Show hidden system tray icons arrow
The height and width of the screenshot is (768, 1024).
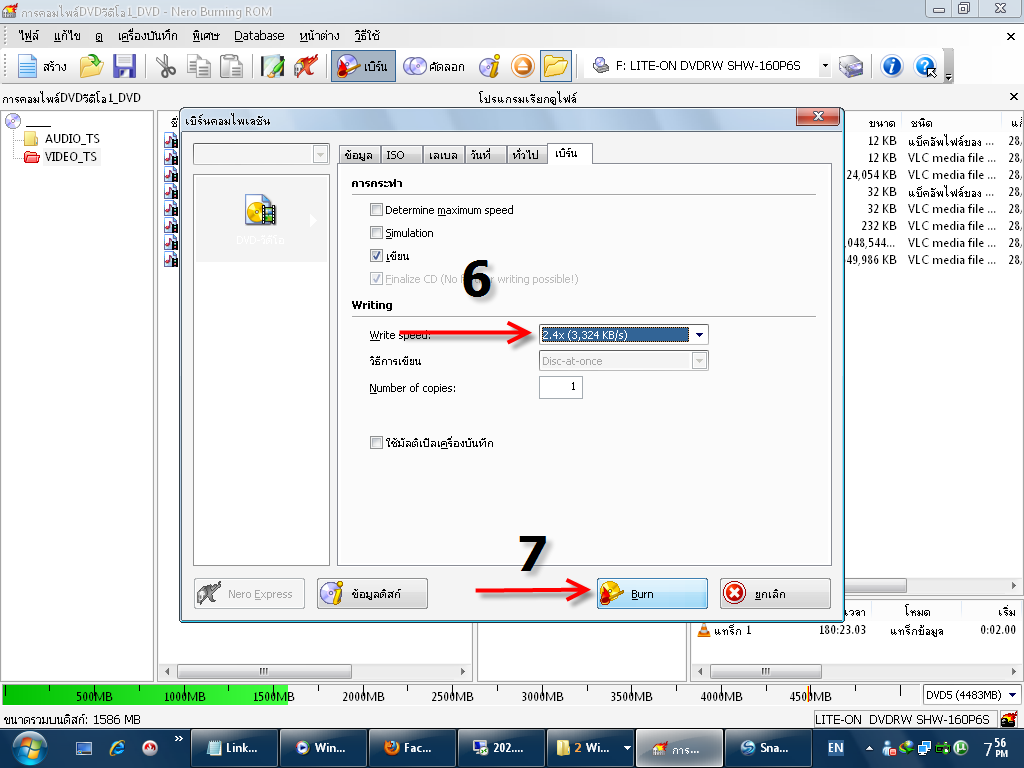869,748
